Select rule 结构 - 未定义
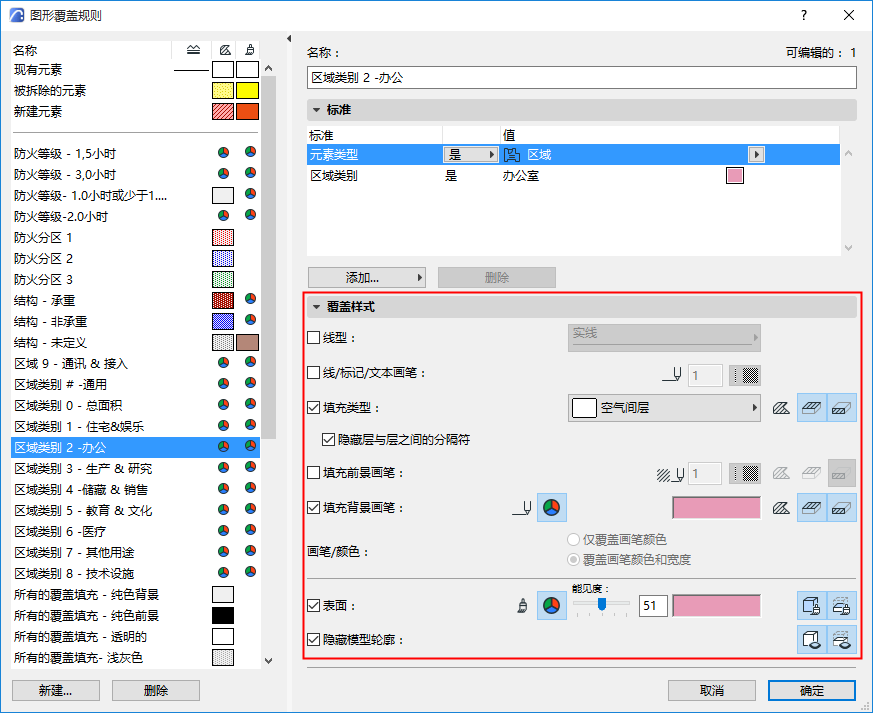The image size is (873, 713). click(135, 343)
